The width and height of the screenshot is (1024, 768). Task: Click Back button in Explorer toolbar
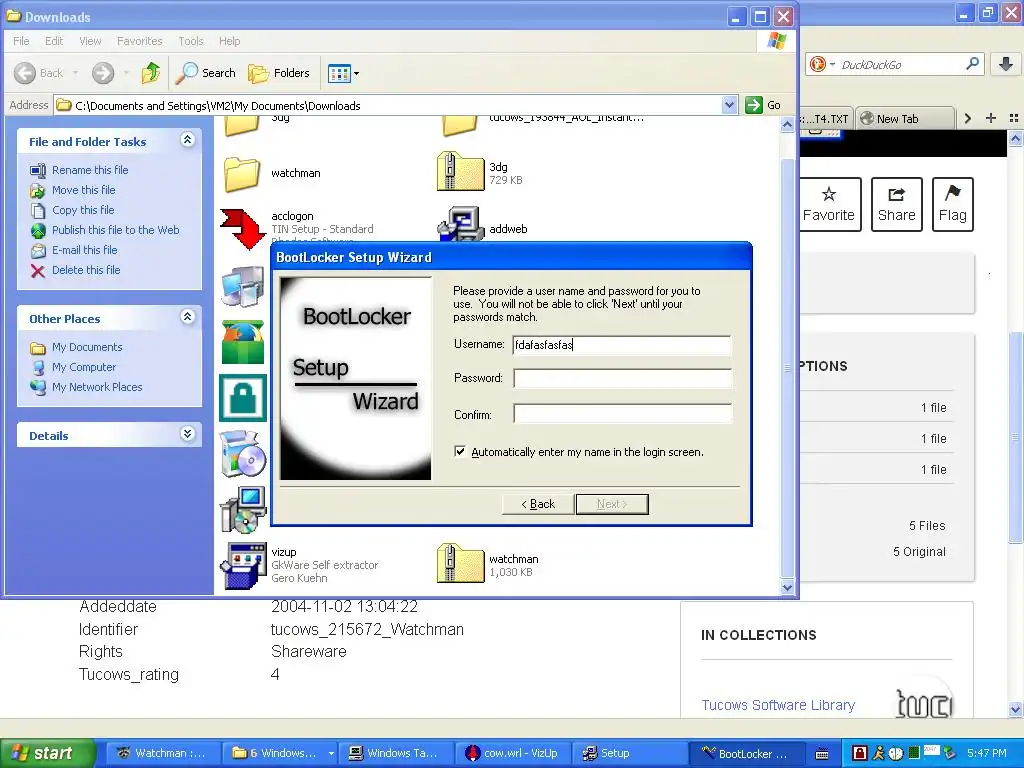[40, 72]
